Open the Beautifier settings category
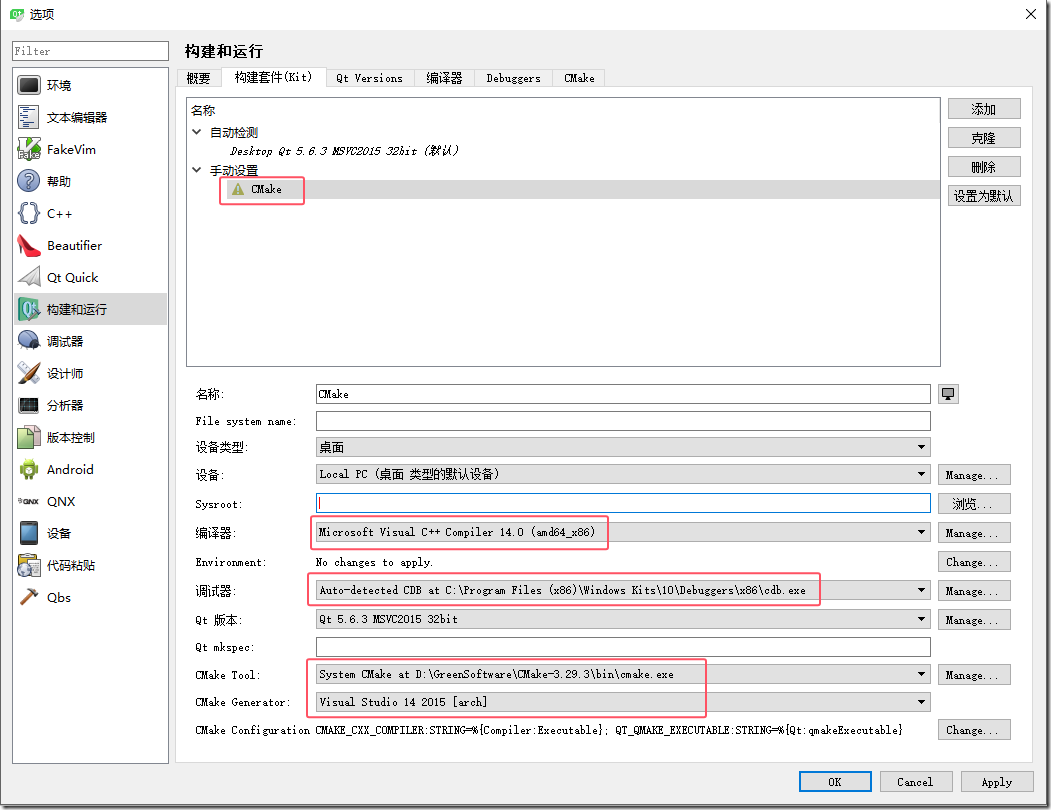 click(x=90, y=245)
